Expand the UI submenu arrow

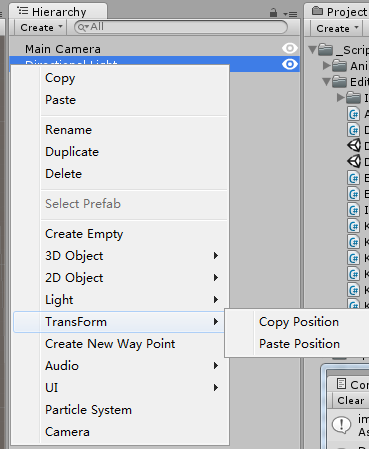click(216, 388)
